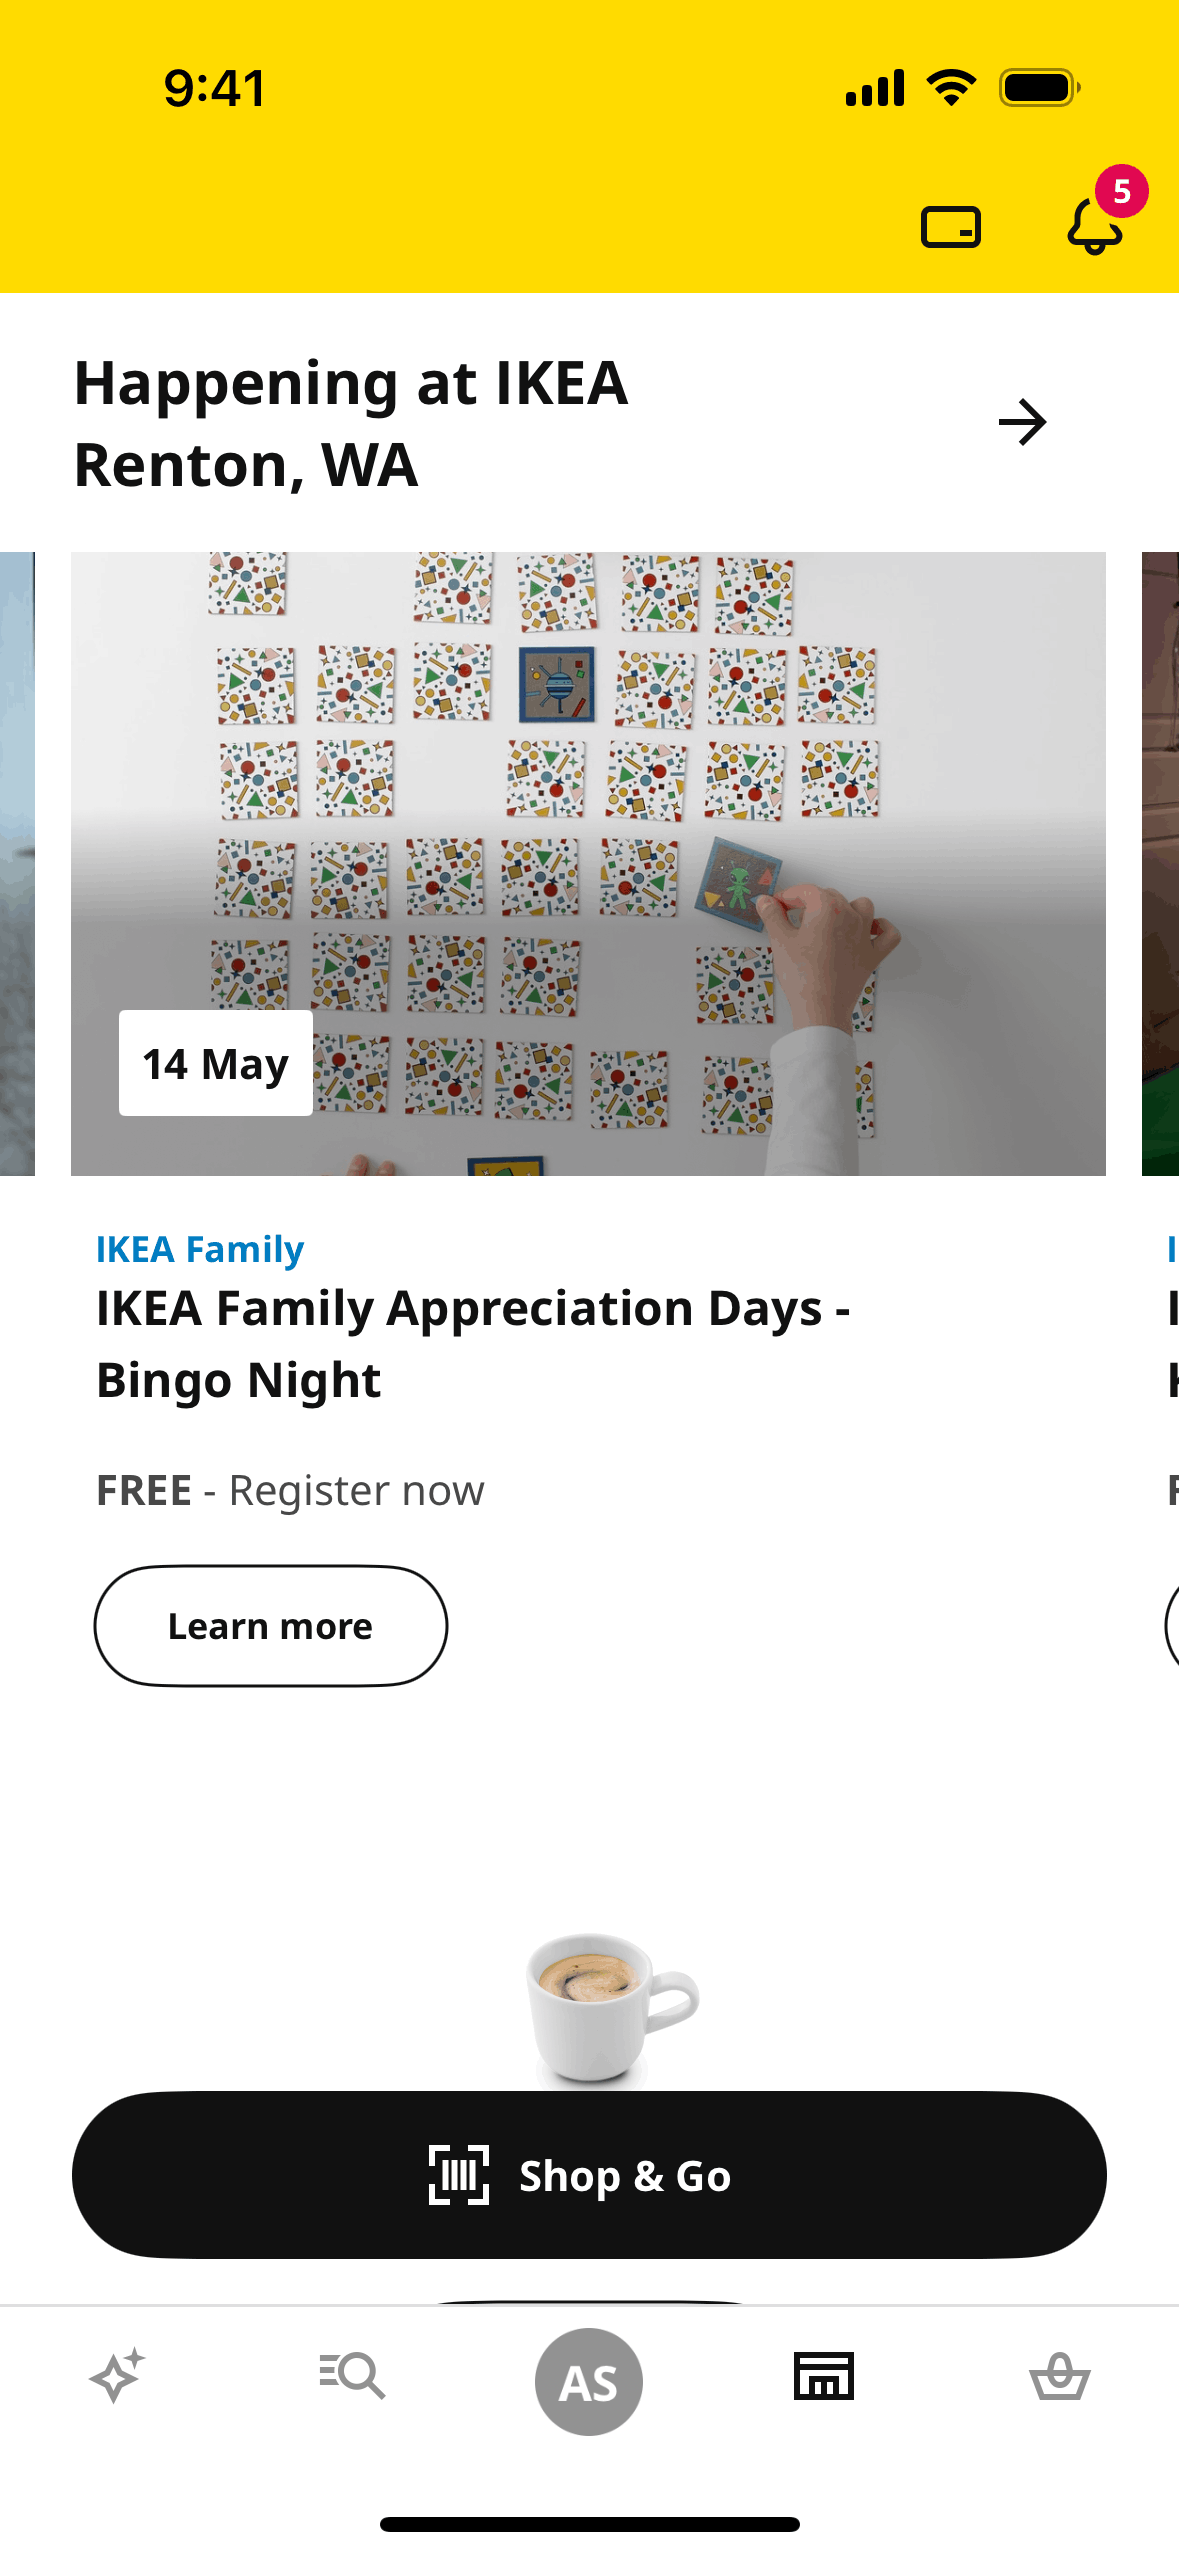Show the next event card on right

(x=1160, y=864)
